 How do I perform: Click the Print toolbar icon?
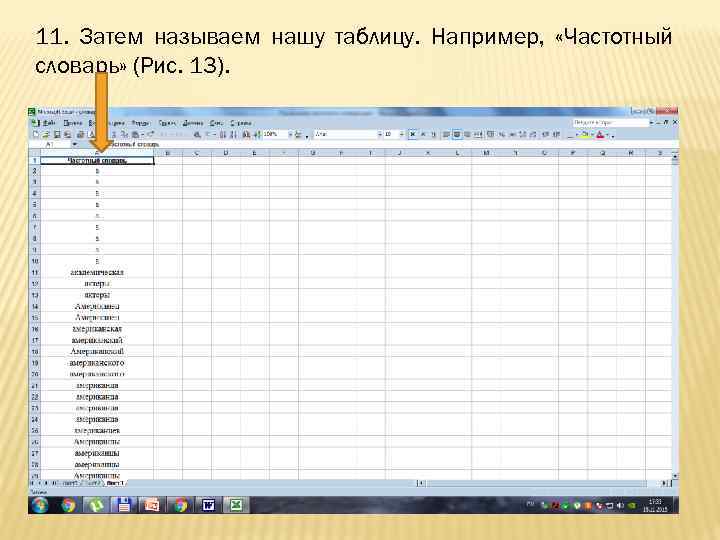(x=80, y=134)
